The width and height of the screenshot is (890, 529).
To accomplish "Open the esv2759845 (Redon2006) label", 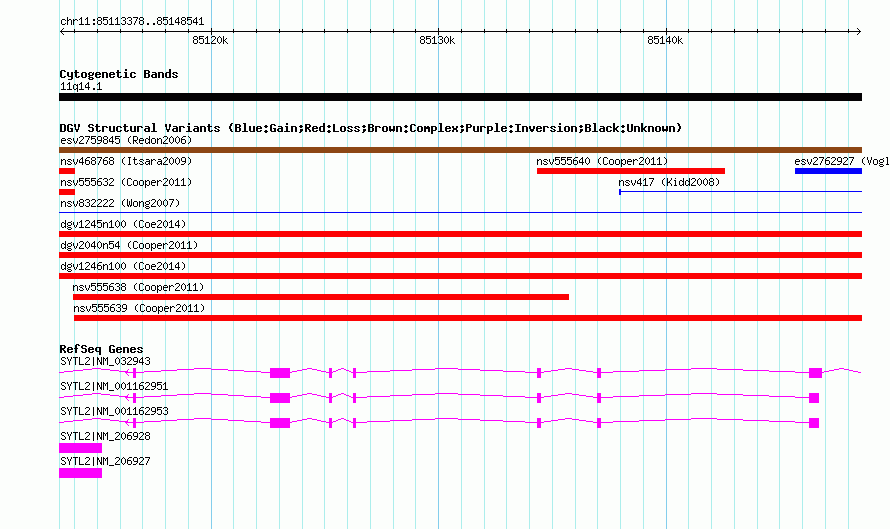I will pyautogui.click(x=126, y=140).
